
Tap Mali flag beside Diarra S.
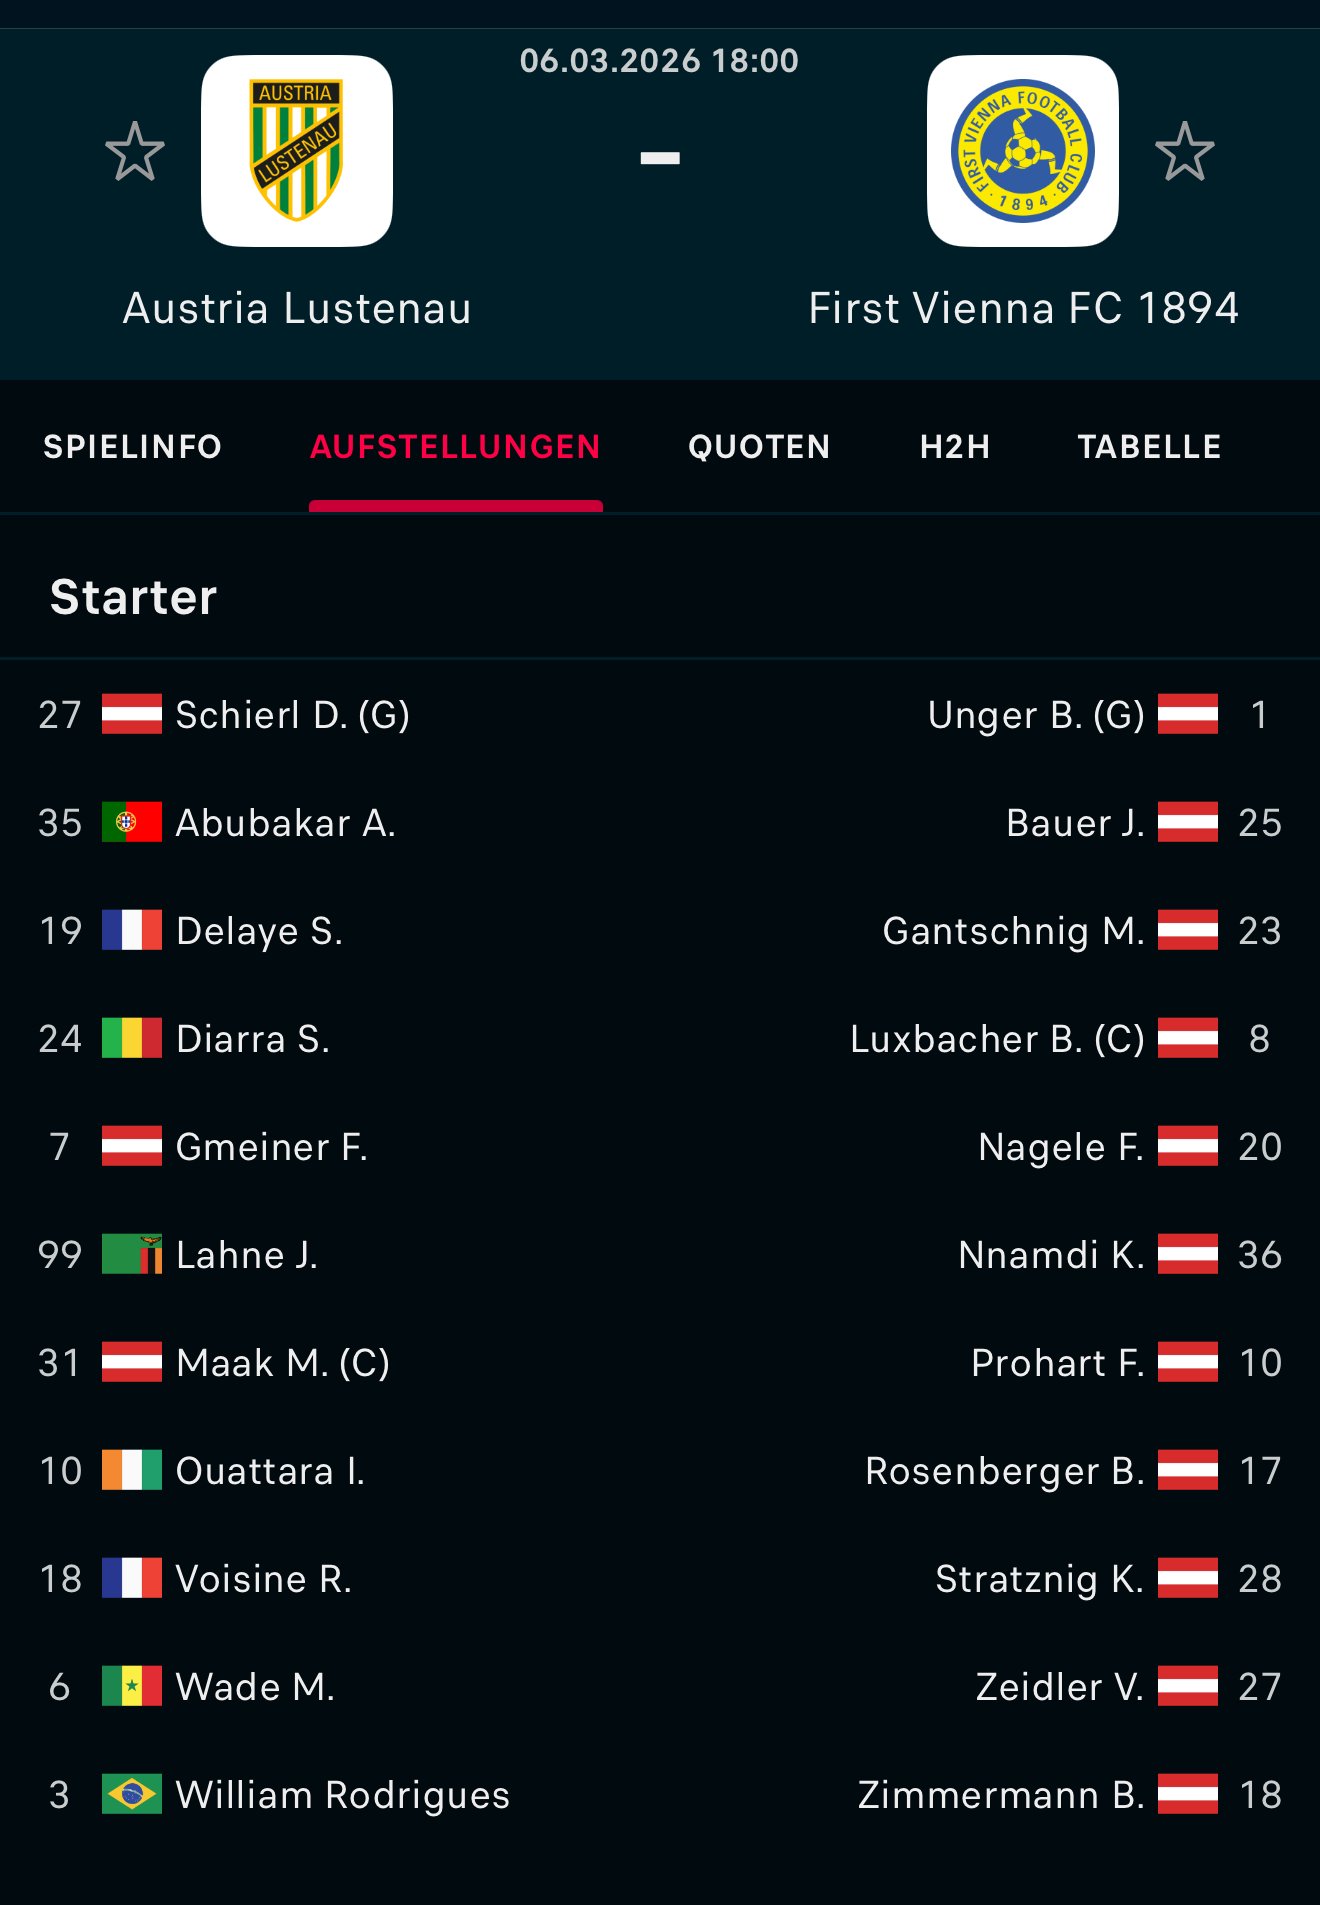(131, 1038)
